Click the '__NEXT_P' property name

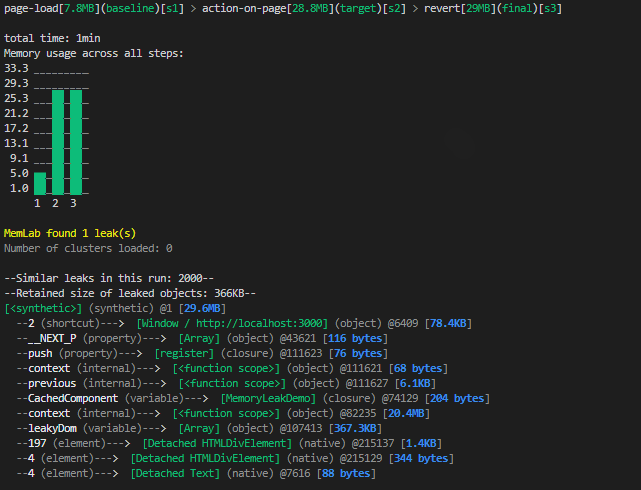[52, 339]
